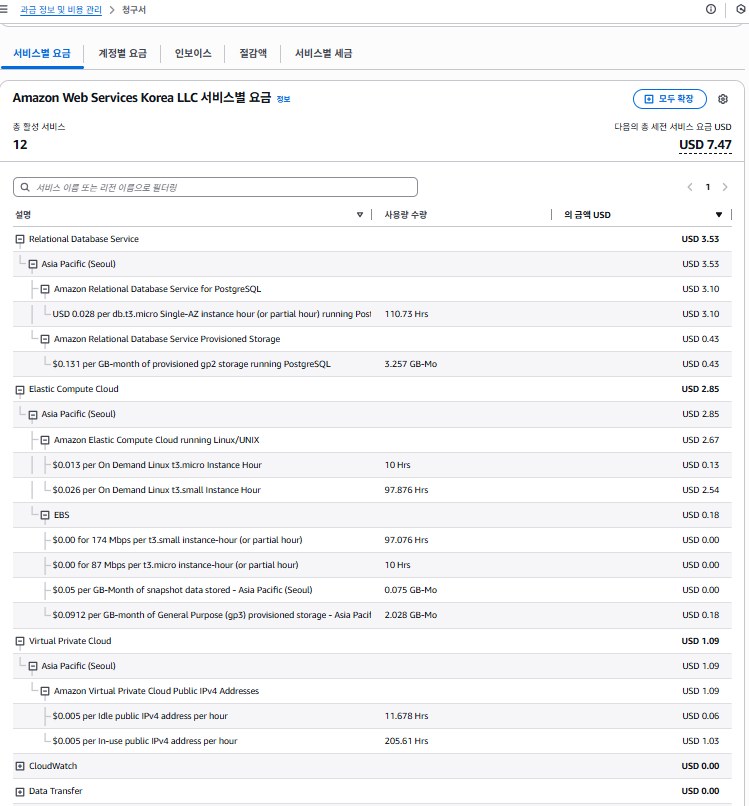Sort by 의 금액 USD column arrow
The height and width of the screenshot is (806, 749).
click(x=719, y=215)
